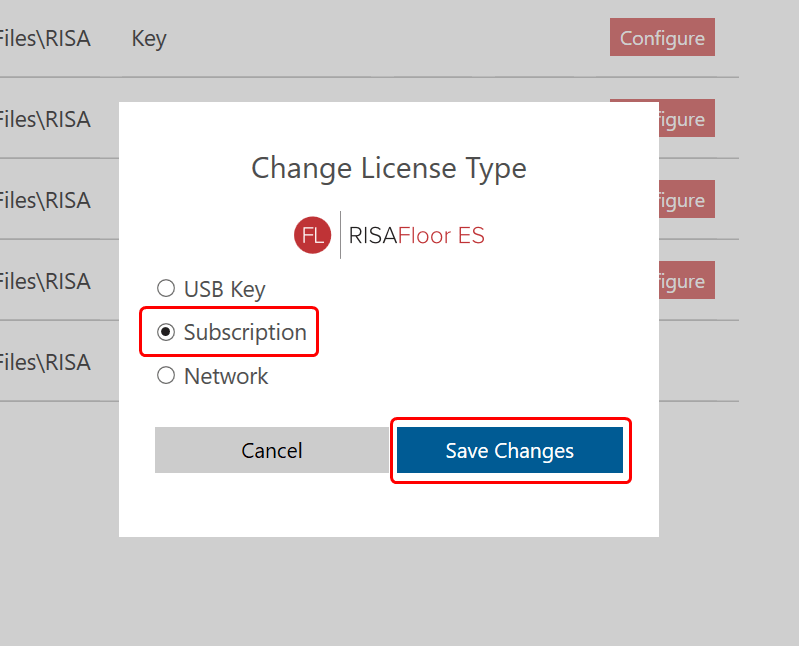Click Configure button in the Key row
Screen dimensions: 799x646
662,38
